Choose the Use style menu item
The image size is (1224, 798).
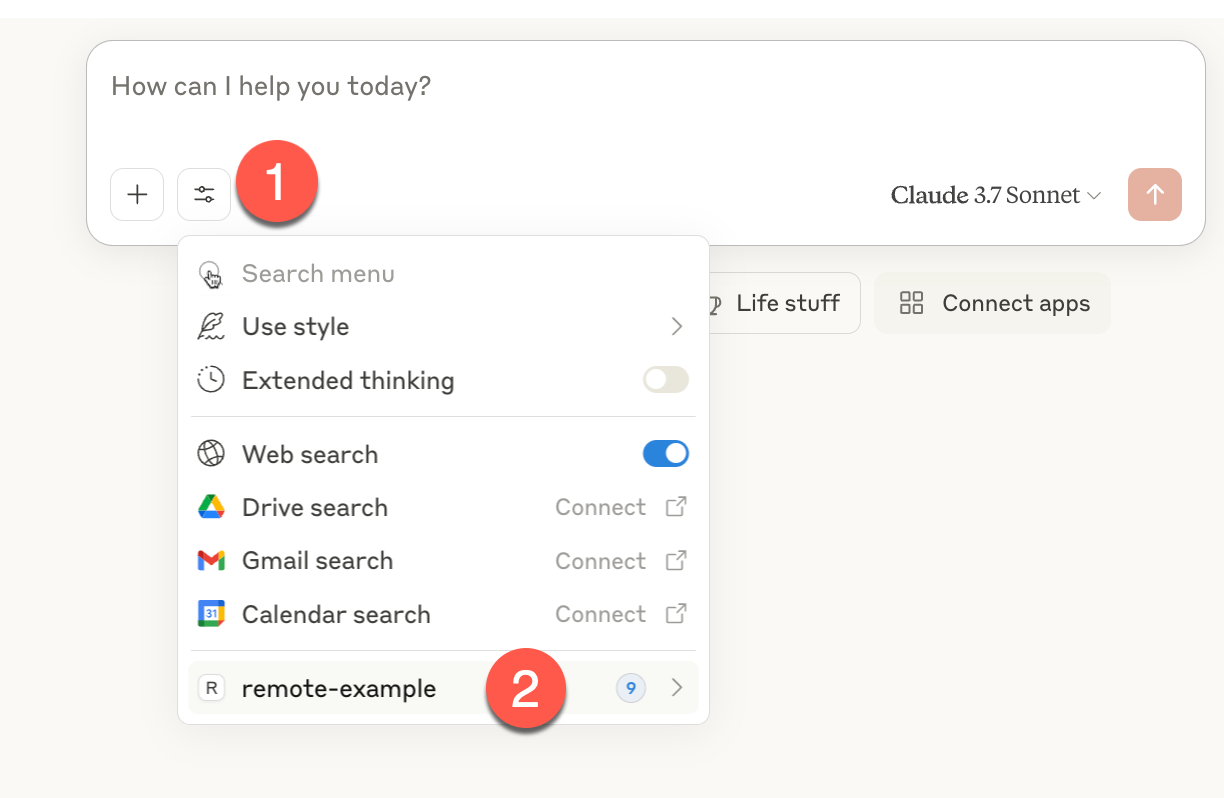(296, 327)
